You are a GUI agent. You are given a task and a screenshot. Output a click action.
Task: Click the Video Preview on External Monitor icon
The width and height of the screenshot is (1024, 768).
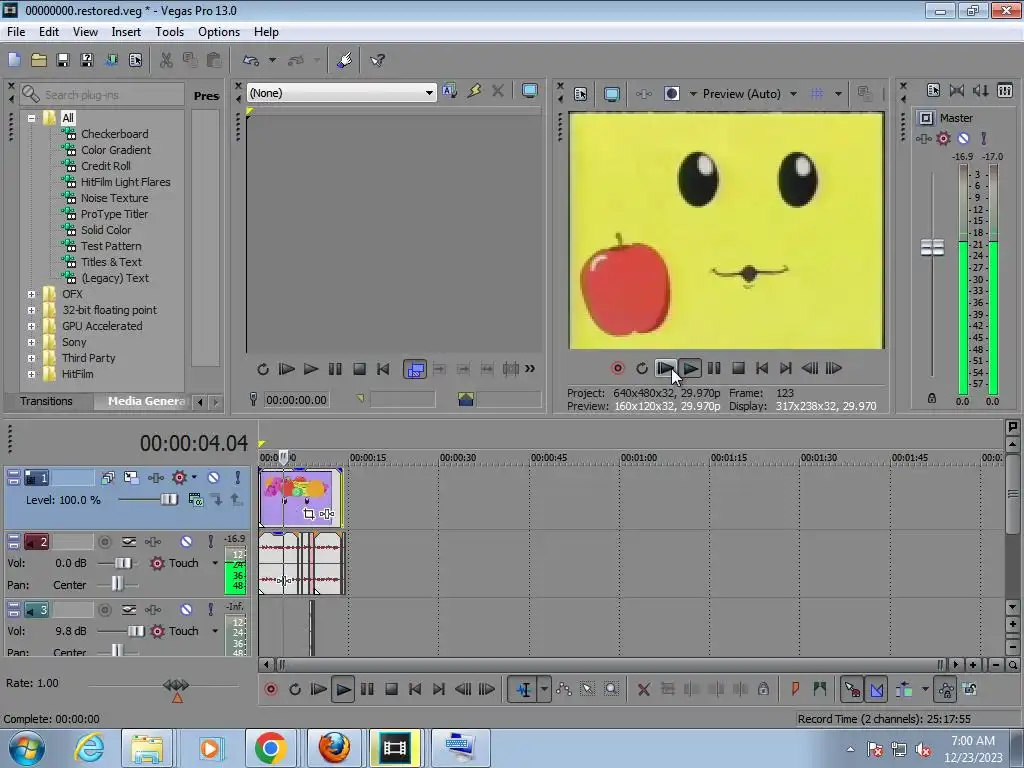(611, 94)
